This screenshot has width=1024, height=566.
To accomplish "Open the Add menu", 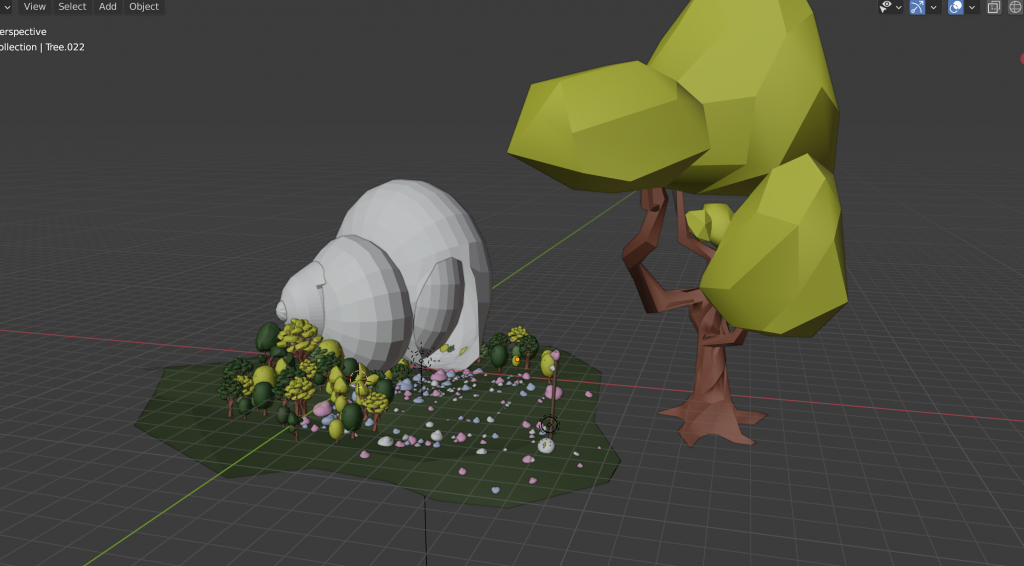I will pyautogui.click(x=108, y=7).
